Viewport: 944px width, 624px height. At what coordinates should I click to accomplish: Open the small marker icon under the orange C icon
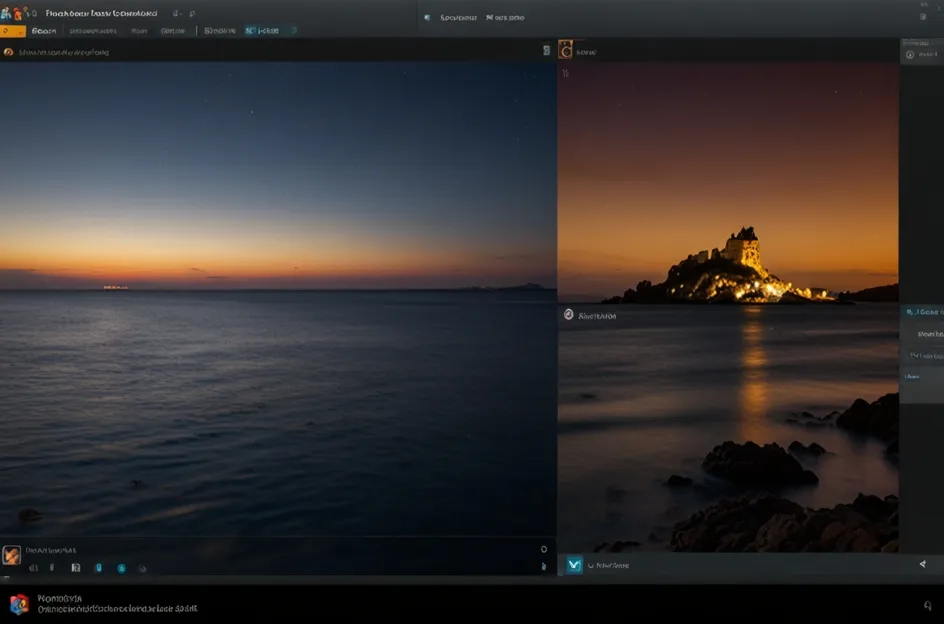(565, 73)
